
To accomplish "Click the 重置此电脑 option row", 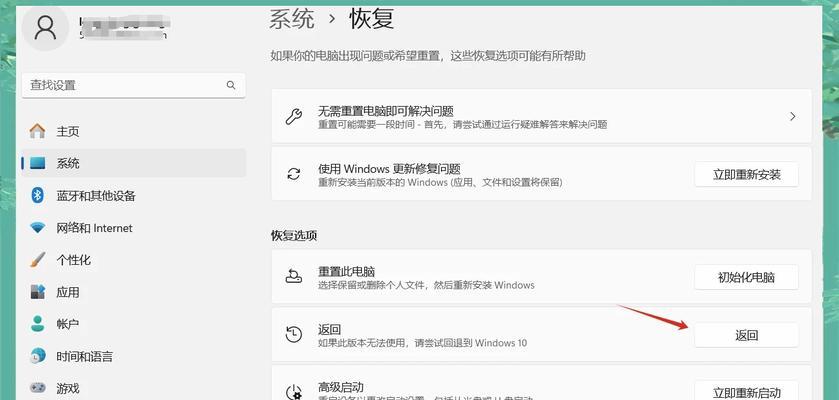I will click(x=480, y=277).
